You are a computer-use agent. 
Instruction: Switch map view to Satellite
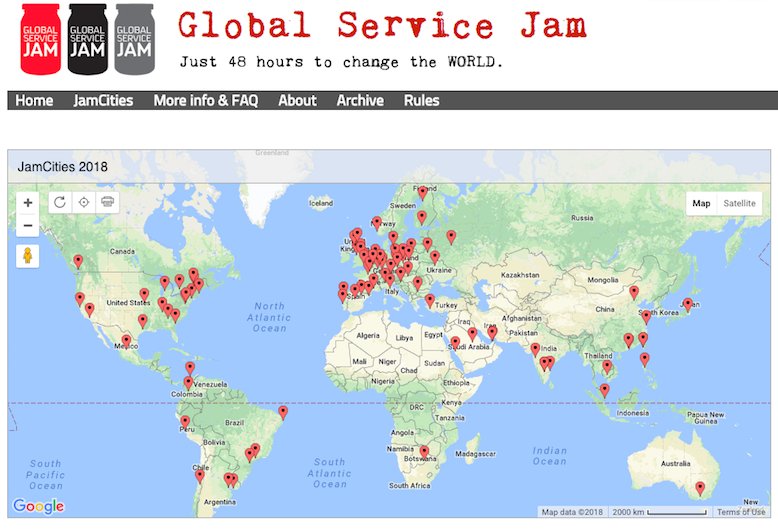[739, 203]
